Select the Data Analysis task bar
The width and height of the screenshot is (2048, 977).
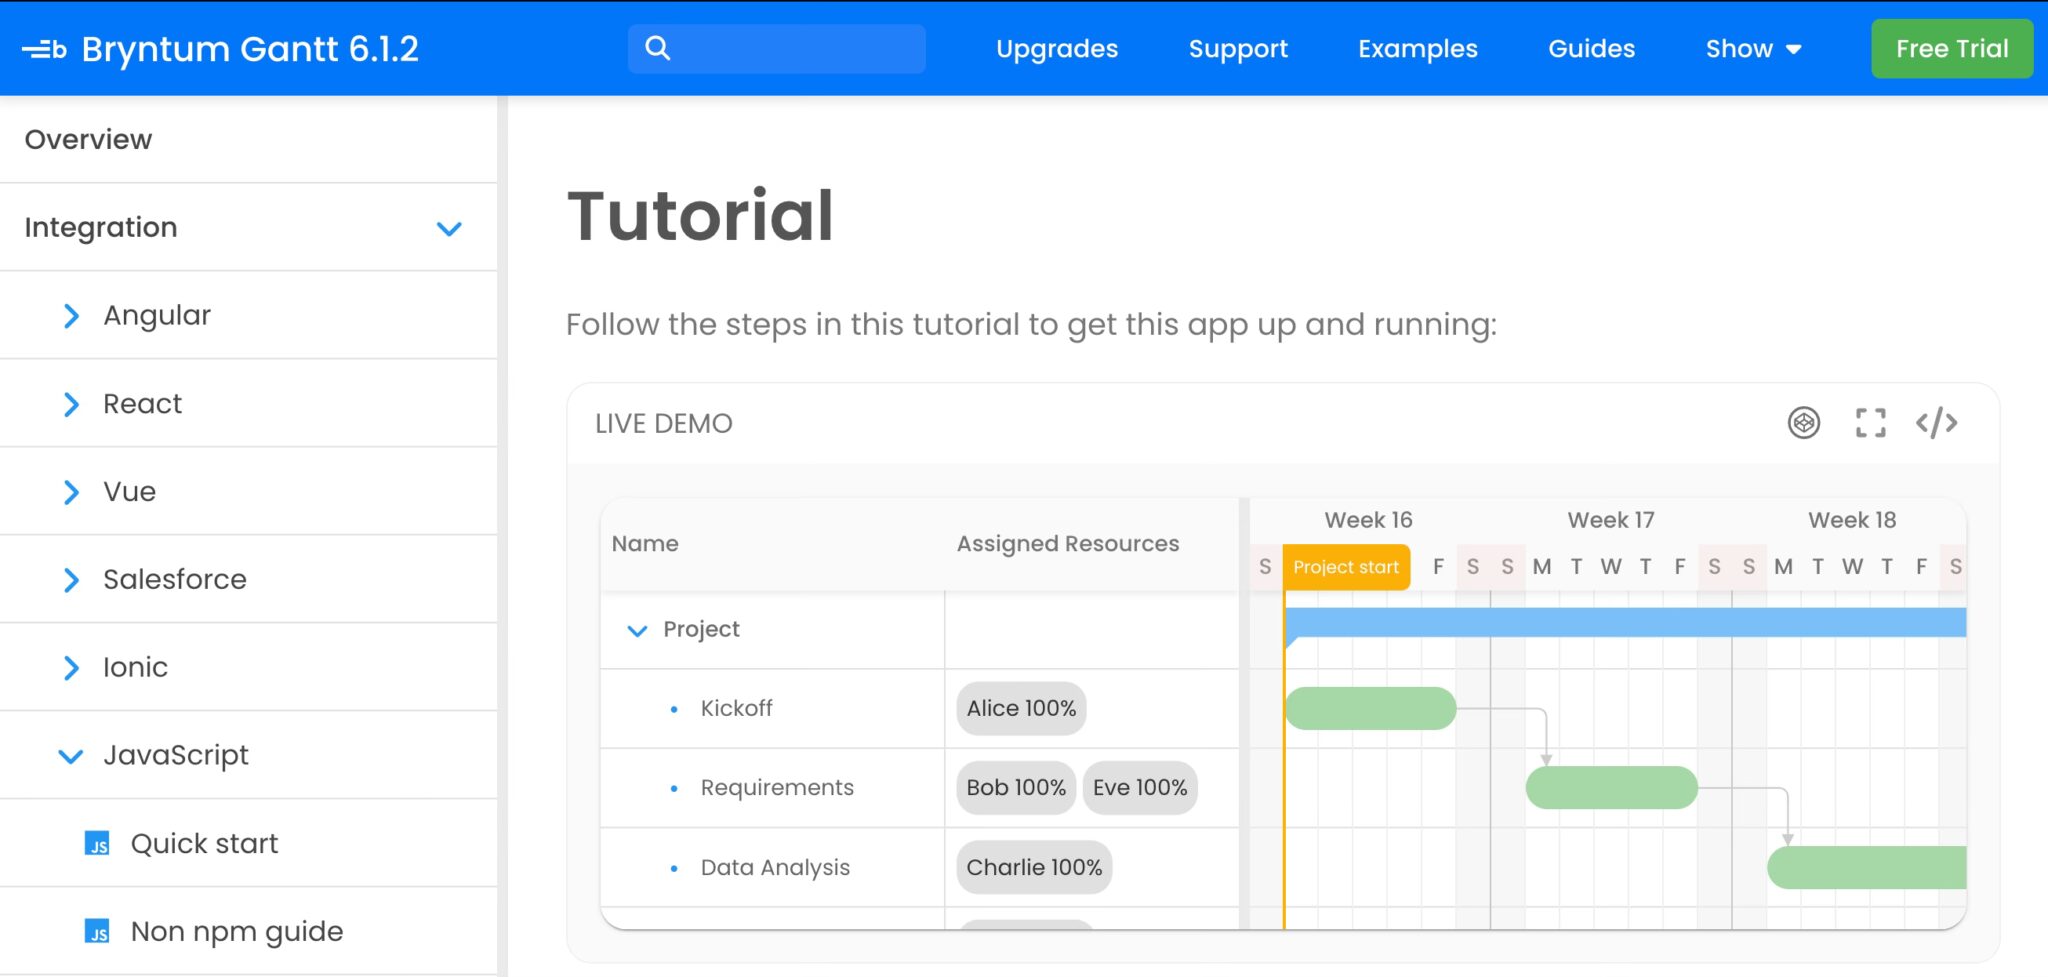(1866, 867)
